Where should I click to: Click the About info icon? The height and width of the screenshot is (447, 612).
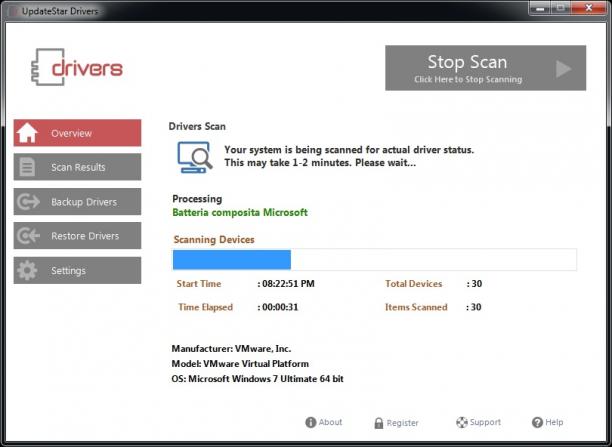coord(311,422)
